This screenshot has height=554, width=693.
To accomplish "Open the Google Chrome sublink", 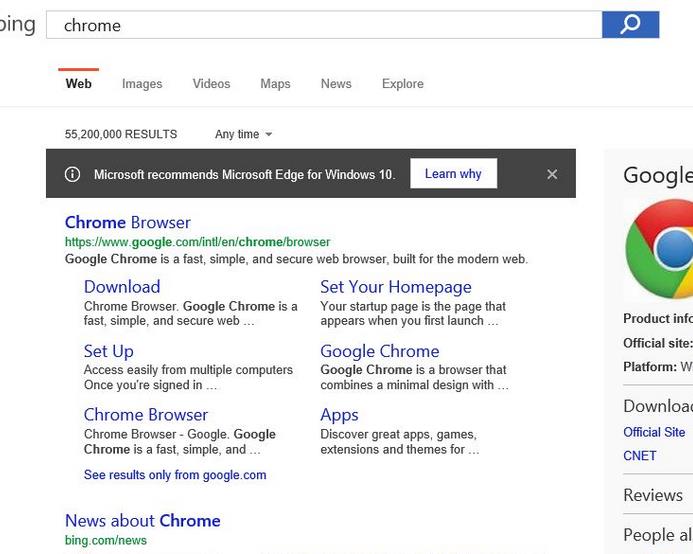I will [380, 351].
